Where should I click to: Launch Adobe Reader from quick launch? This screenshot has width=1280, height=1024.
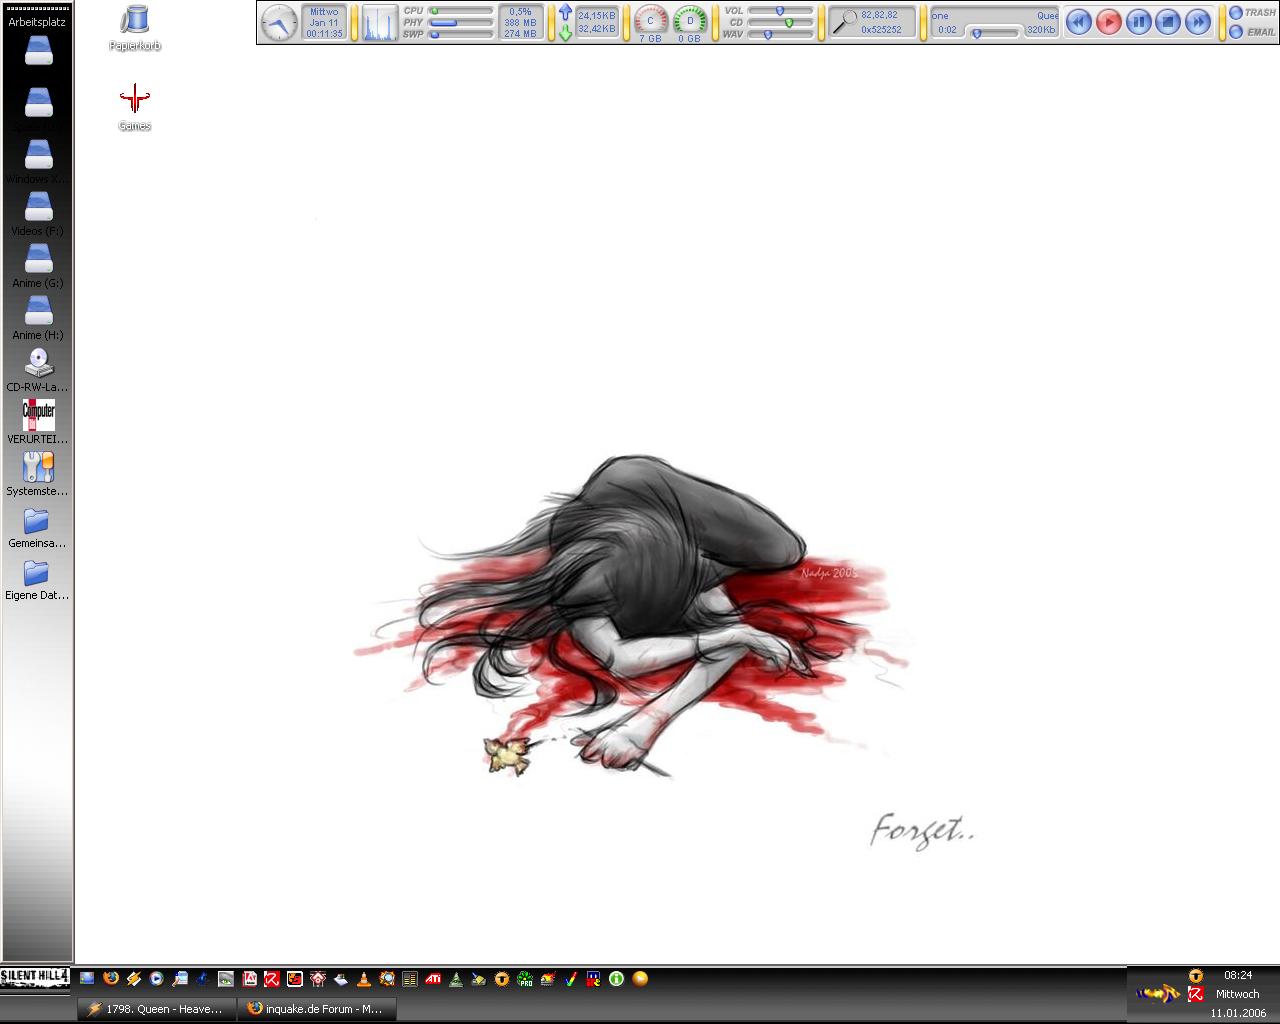point(249,979)
